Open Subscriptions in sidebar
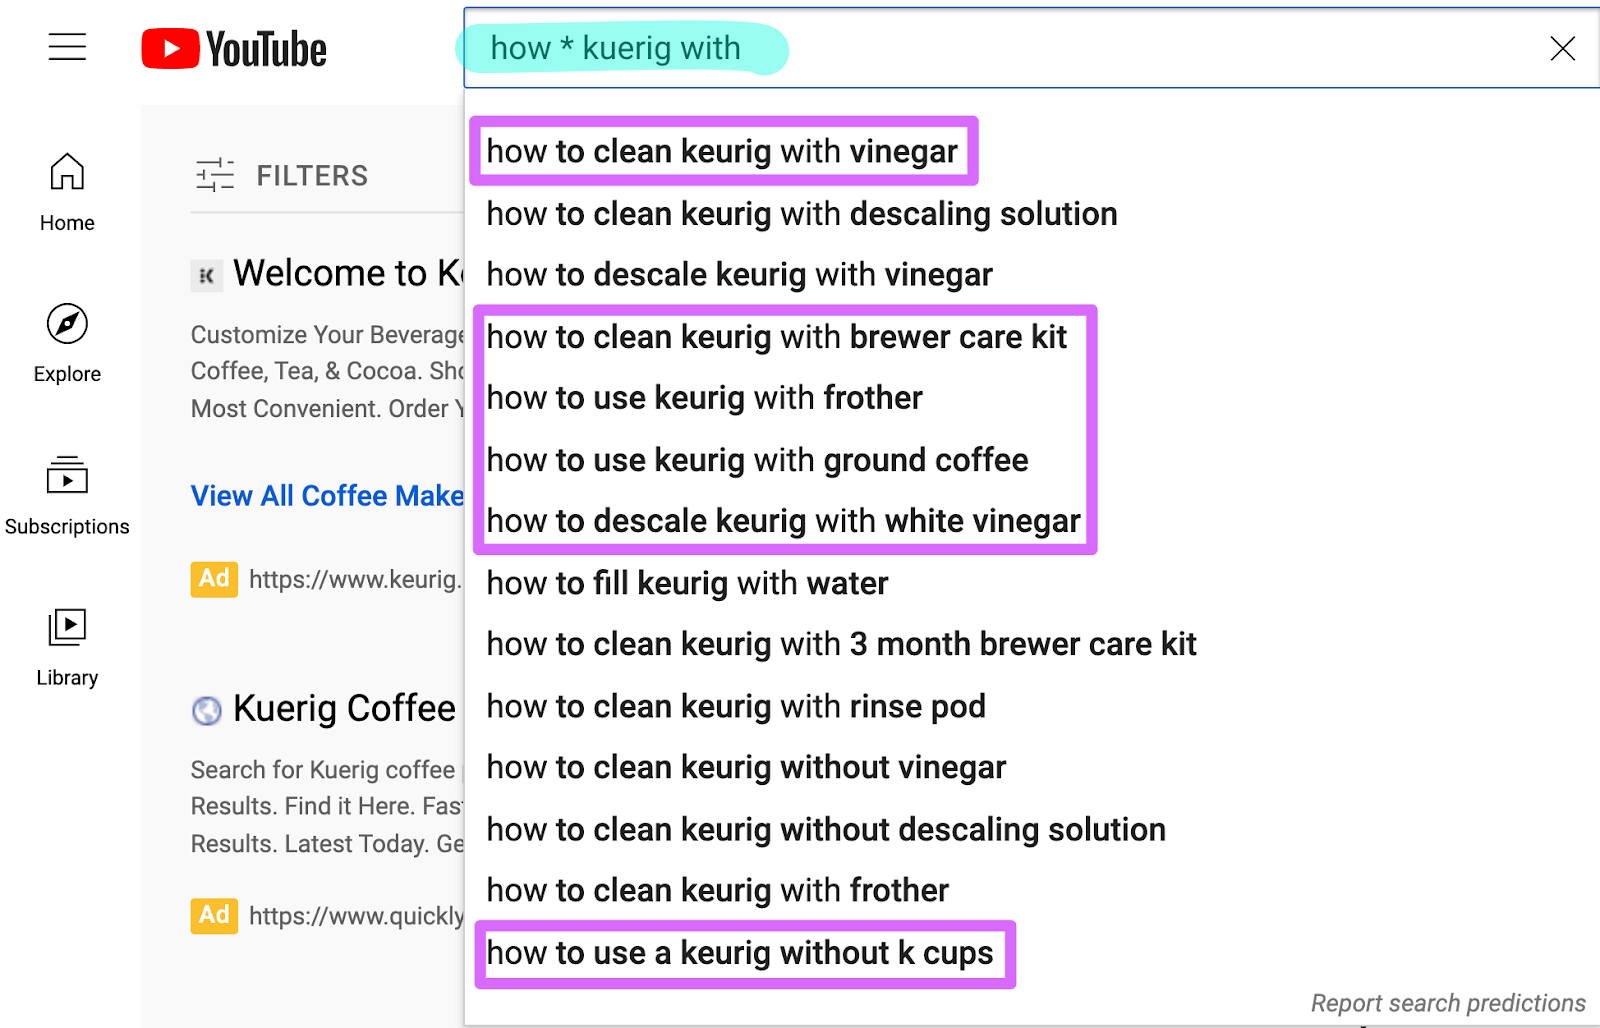1600x1028 pixels. tap(67, 496)
